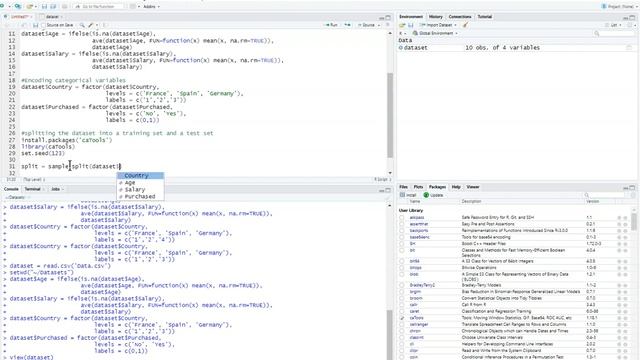
Task: Click the Save current document icon in main toolbar
Action: pyautogui.click(x=44, y=7)
